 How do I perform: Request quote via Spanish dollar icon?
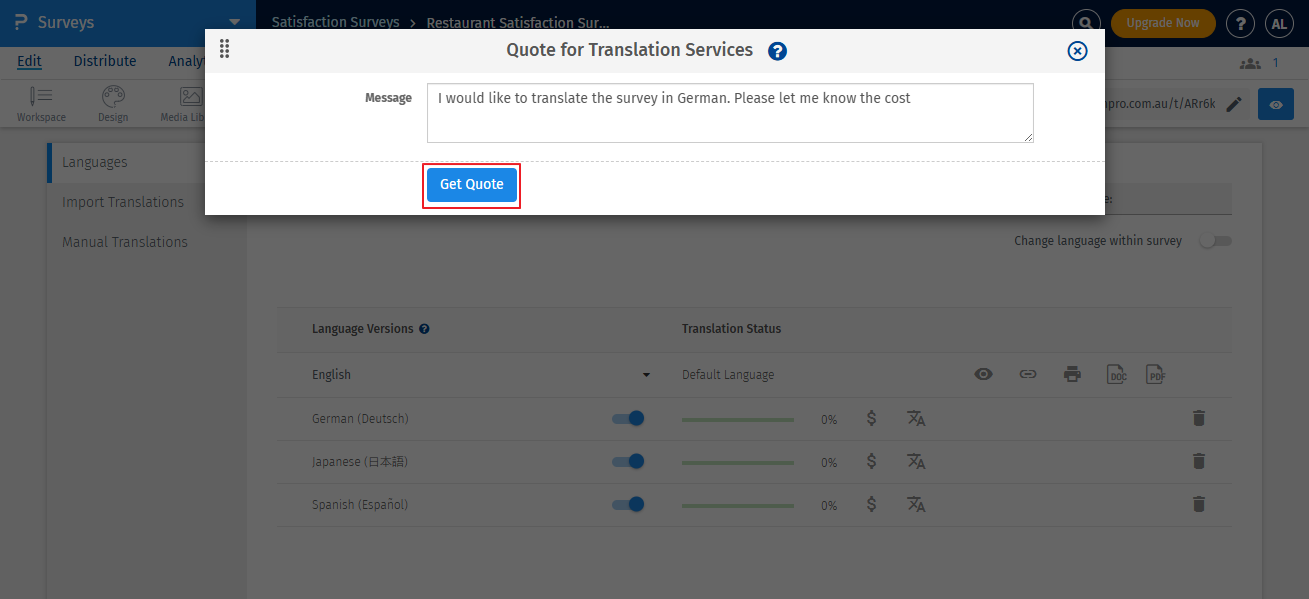[x=872, y=504]
